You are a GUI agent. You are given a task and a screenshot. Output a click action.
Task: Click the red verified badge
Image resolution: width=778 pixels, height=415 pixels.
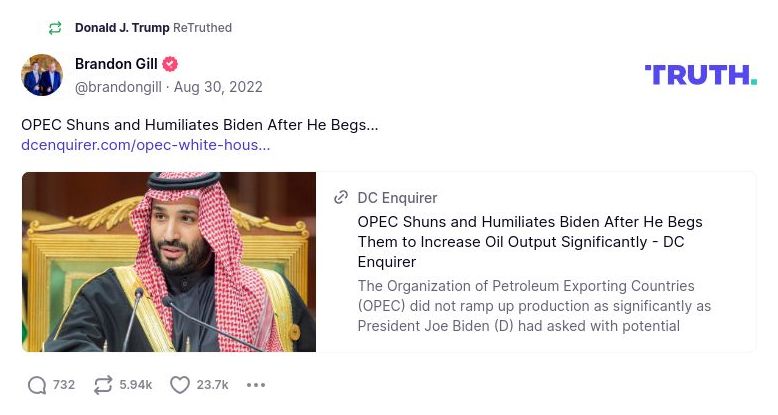[171, 64]
